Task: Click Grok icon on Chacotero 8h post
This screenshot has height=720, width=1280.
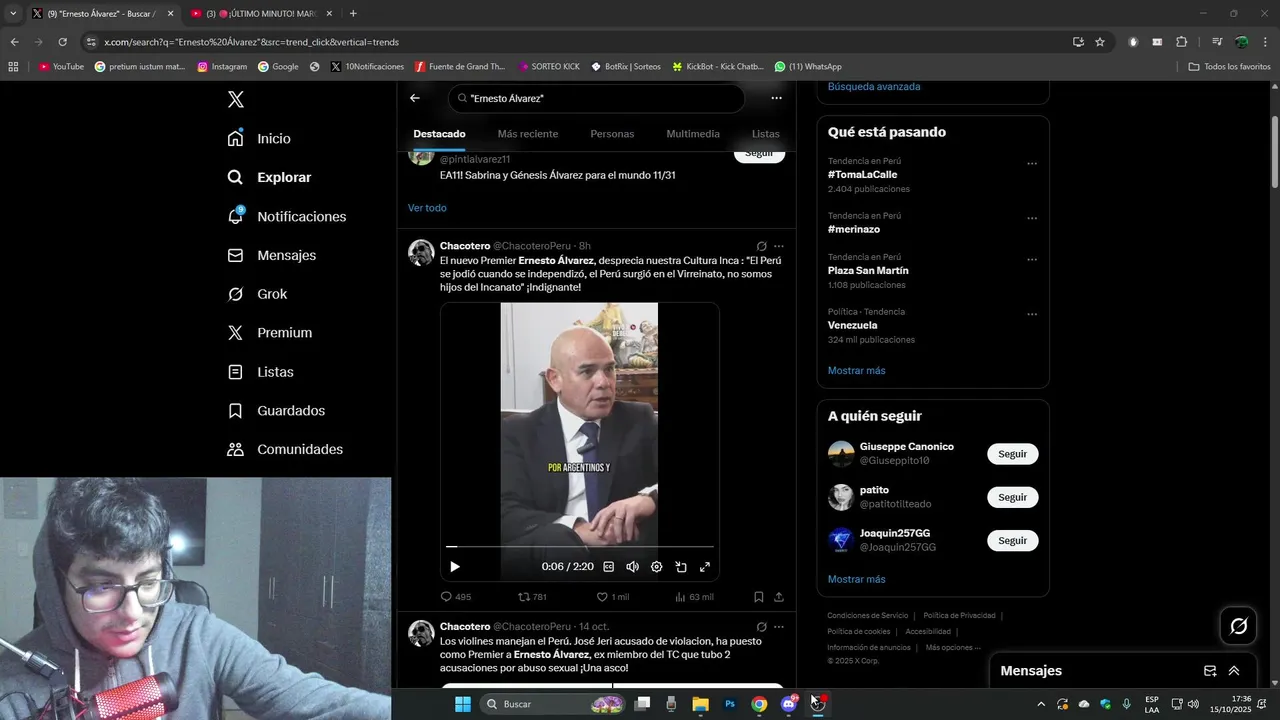Action: (761, 246)
